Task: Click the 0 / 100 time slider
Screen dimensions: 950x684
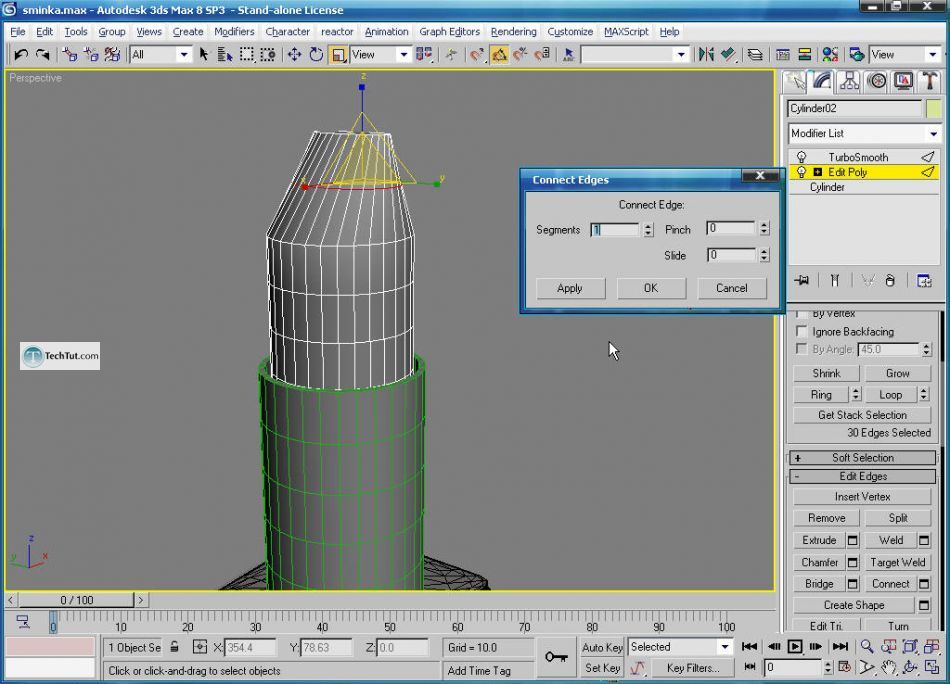Action: point(76,600)
